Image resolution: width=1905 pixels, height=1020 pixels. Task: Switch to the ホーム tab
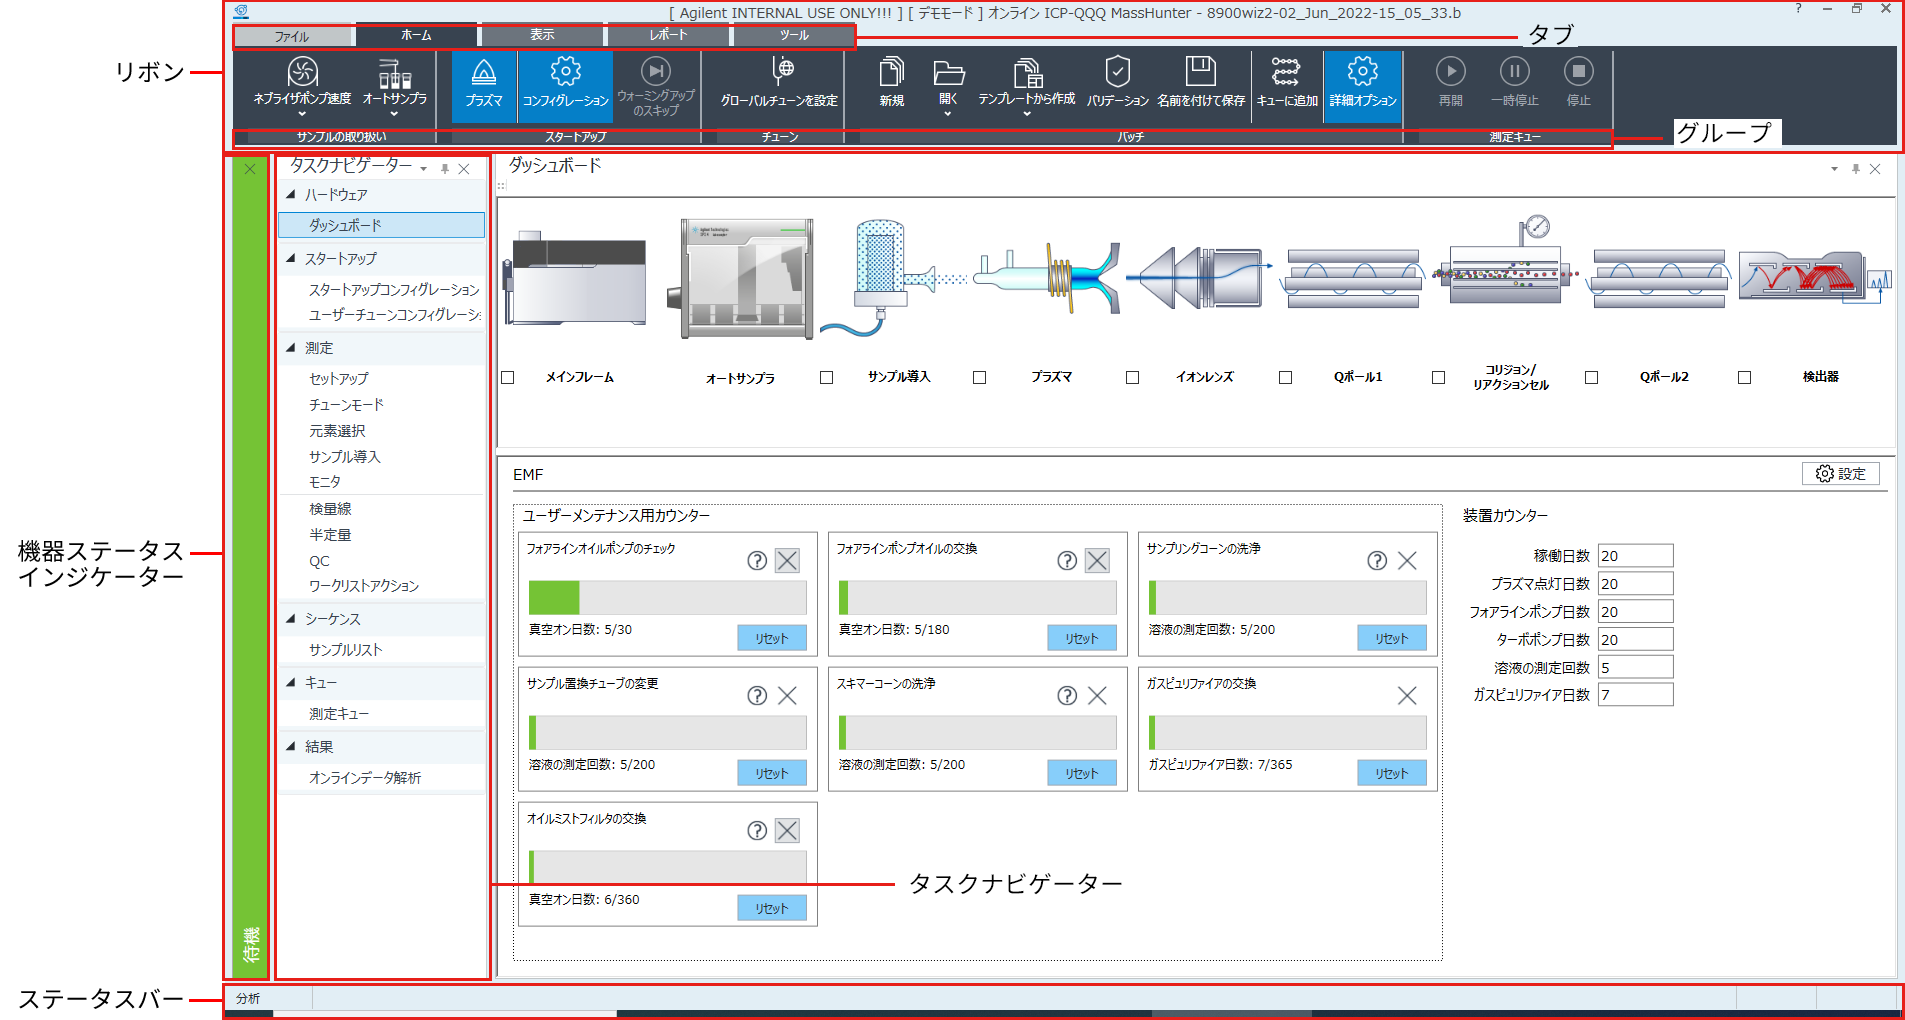(416, 35)
